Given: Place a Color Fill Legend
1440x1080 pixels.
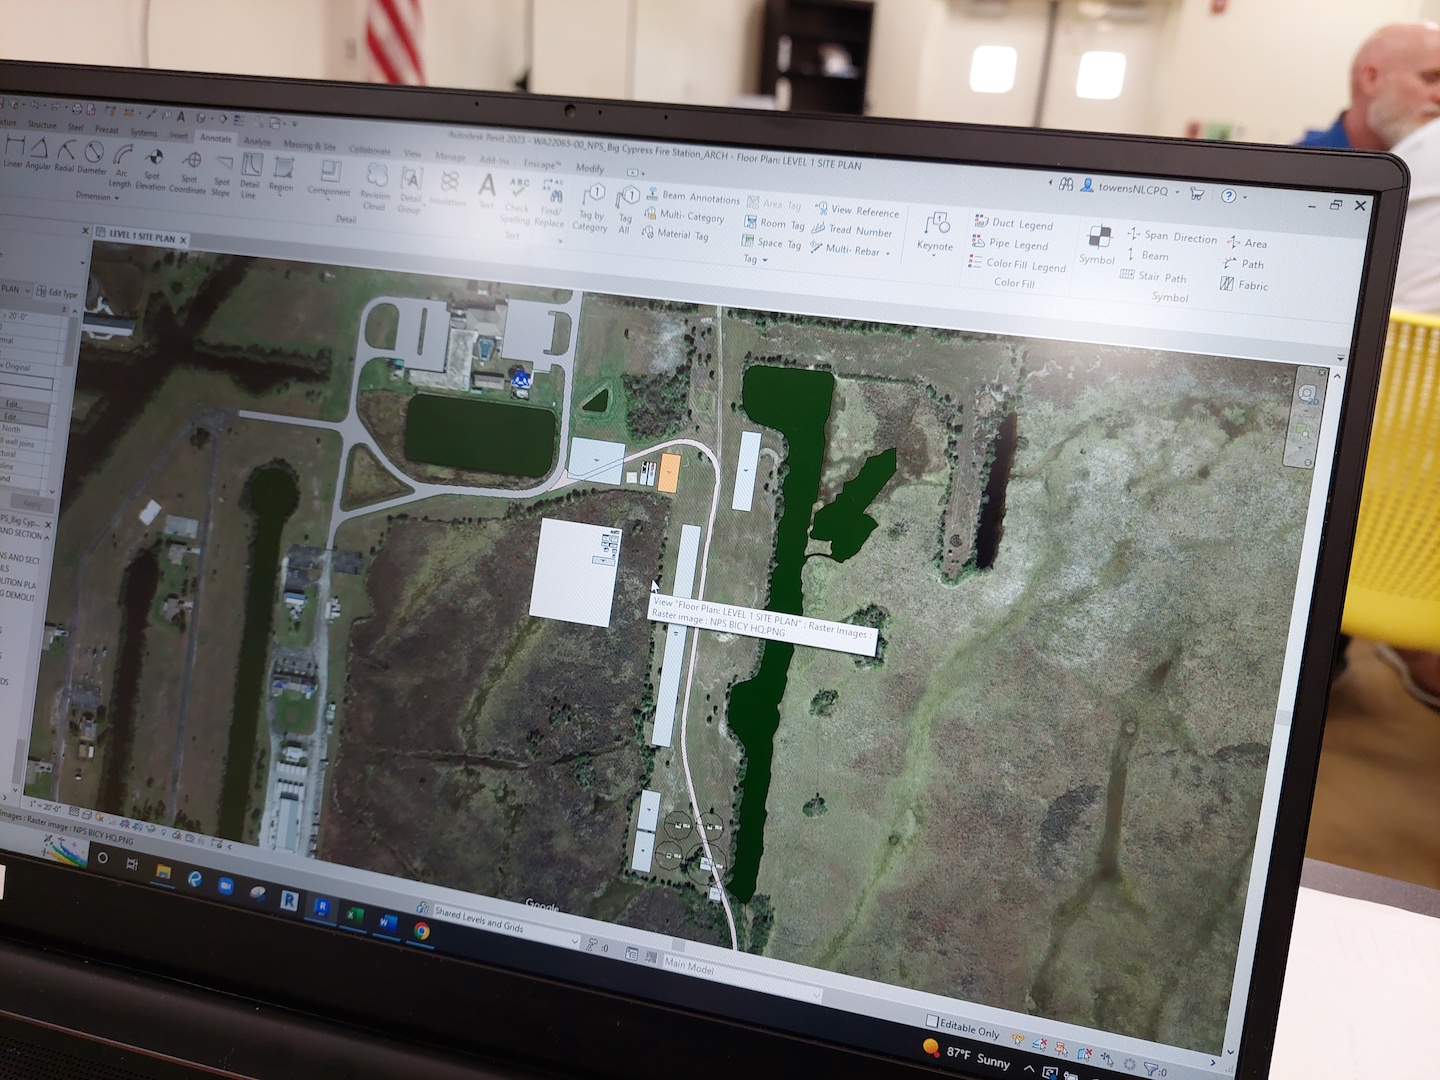Looking at the screenshot, I should [x=1017, y=264].
